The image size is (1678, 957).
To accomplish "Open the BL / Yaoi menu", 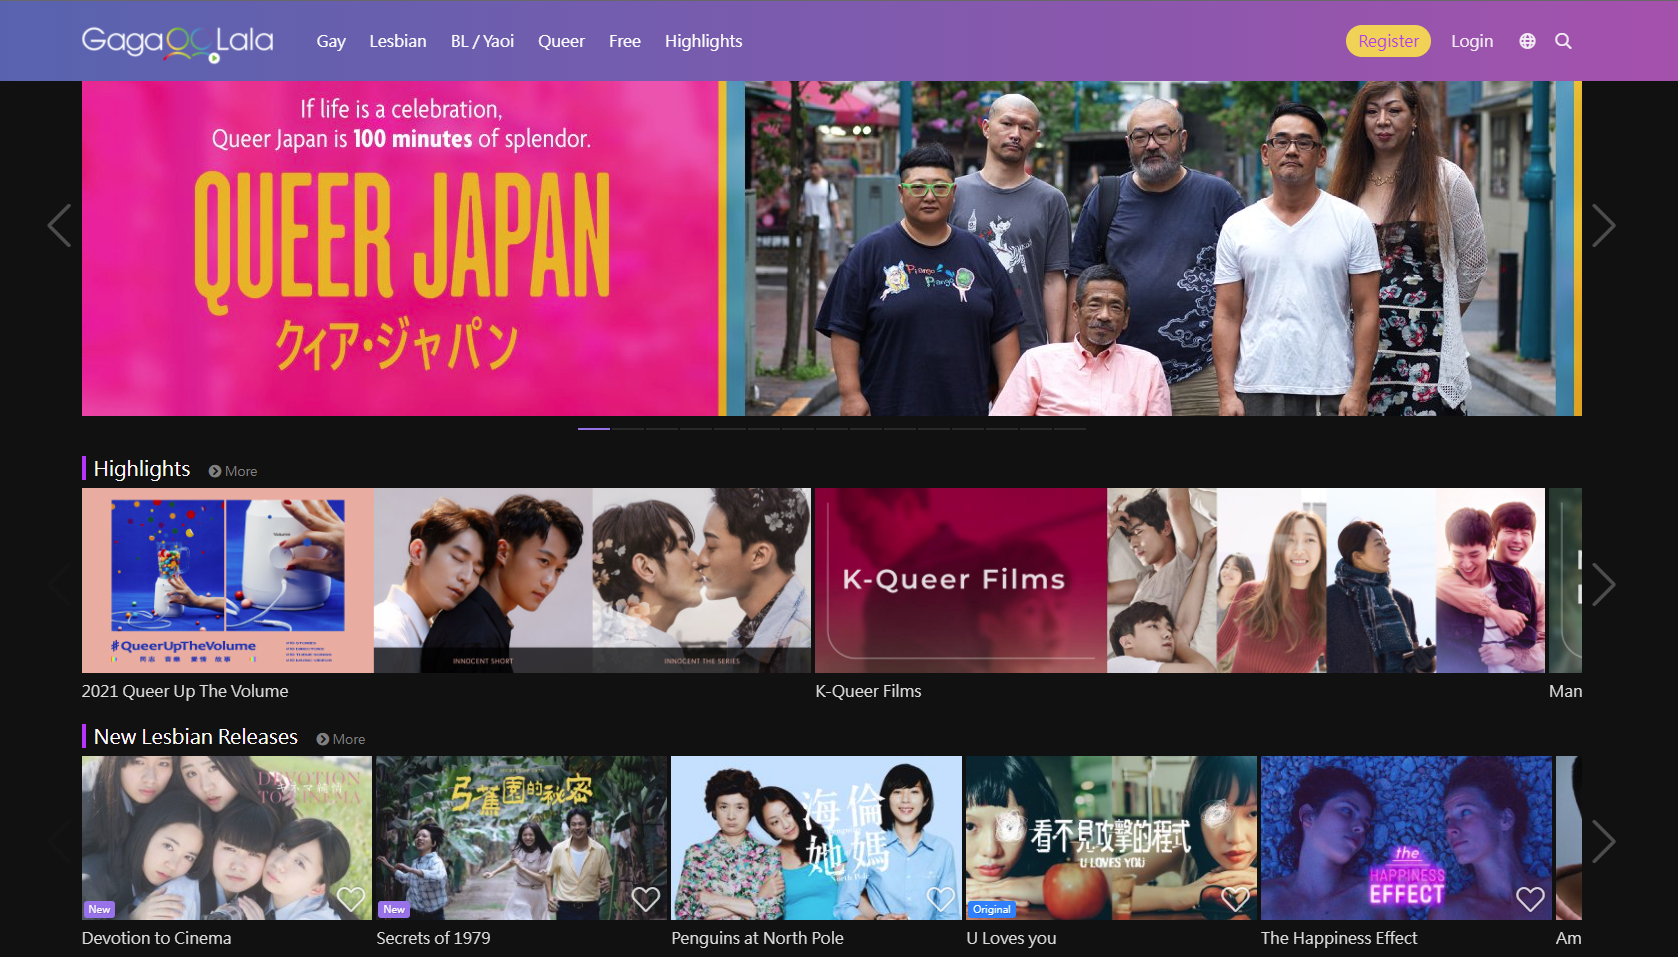I will pyautogui.click(x=482, y=41).
